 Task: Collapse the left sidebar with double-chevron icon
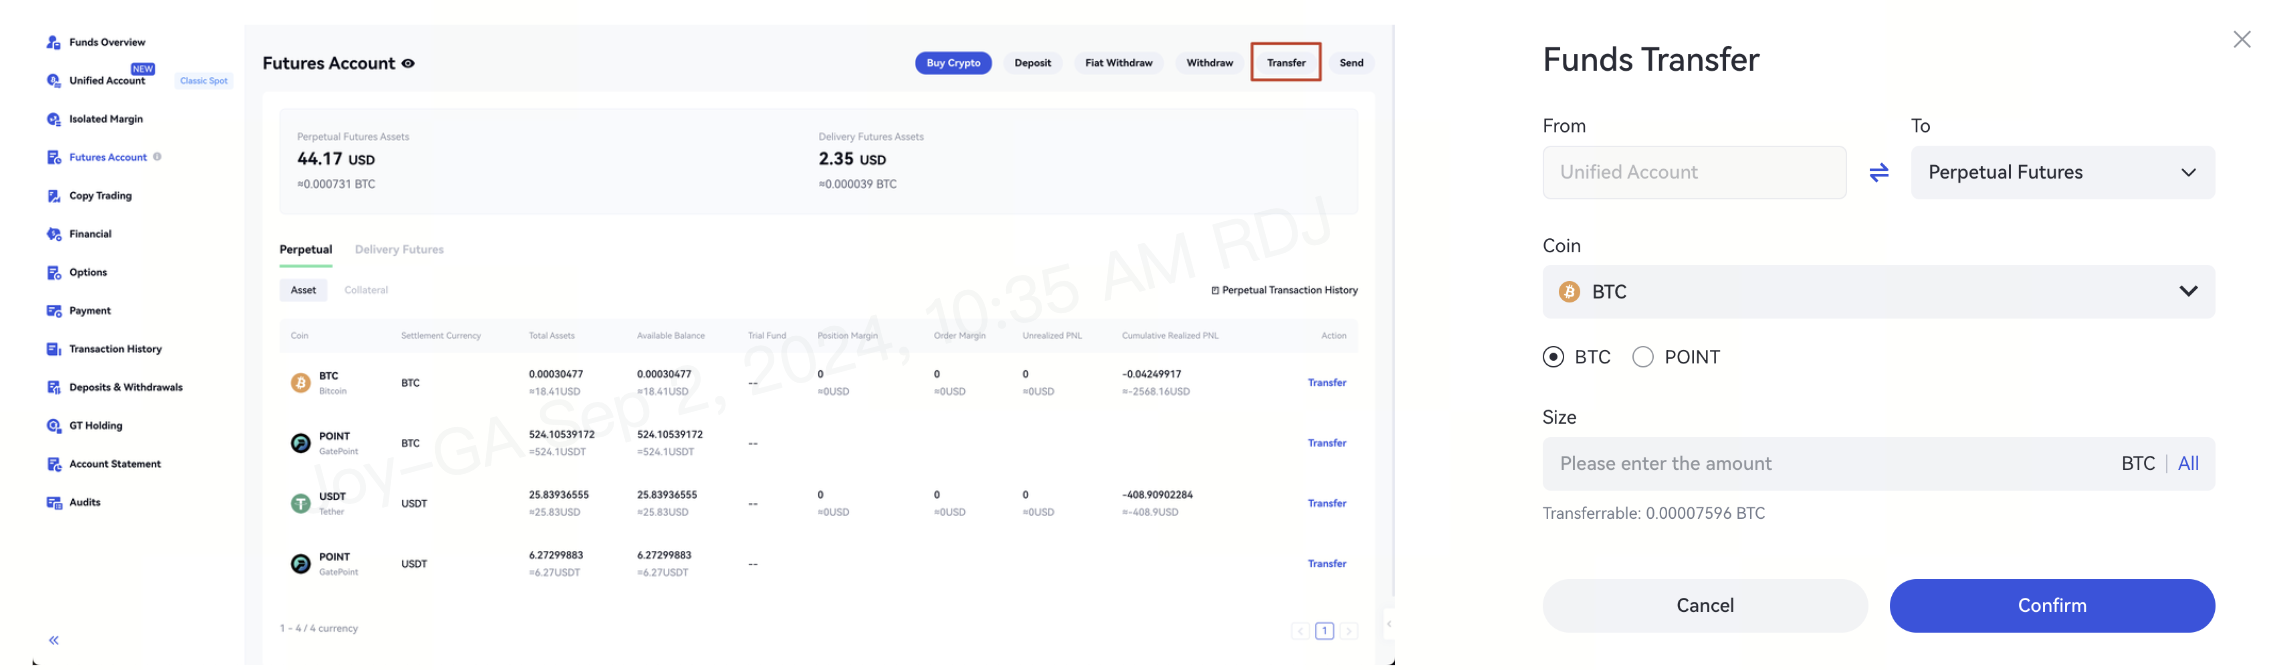coord(54,640)
